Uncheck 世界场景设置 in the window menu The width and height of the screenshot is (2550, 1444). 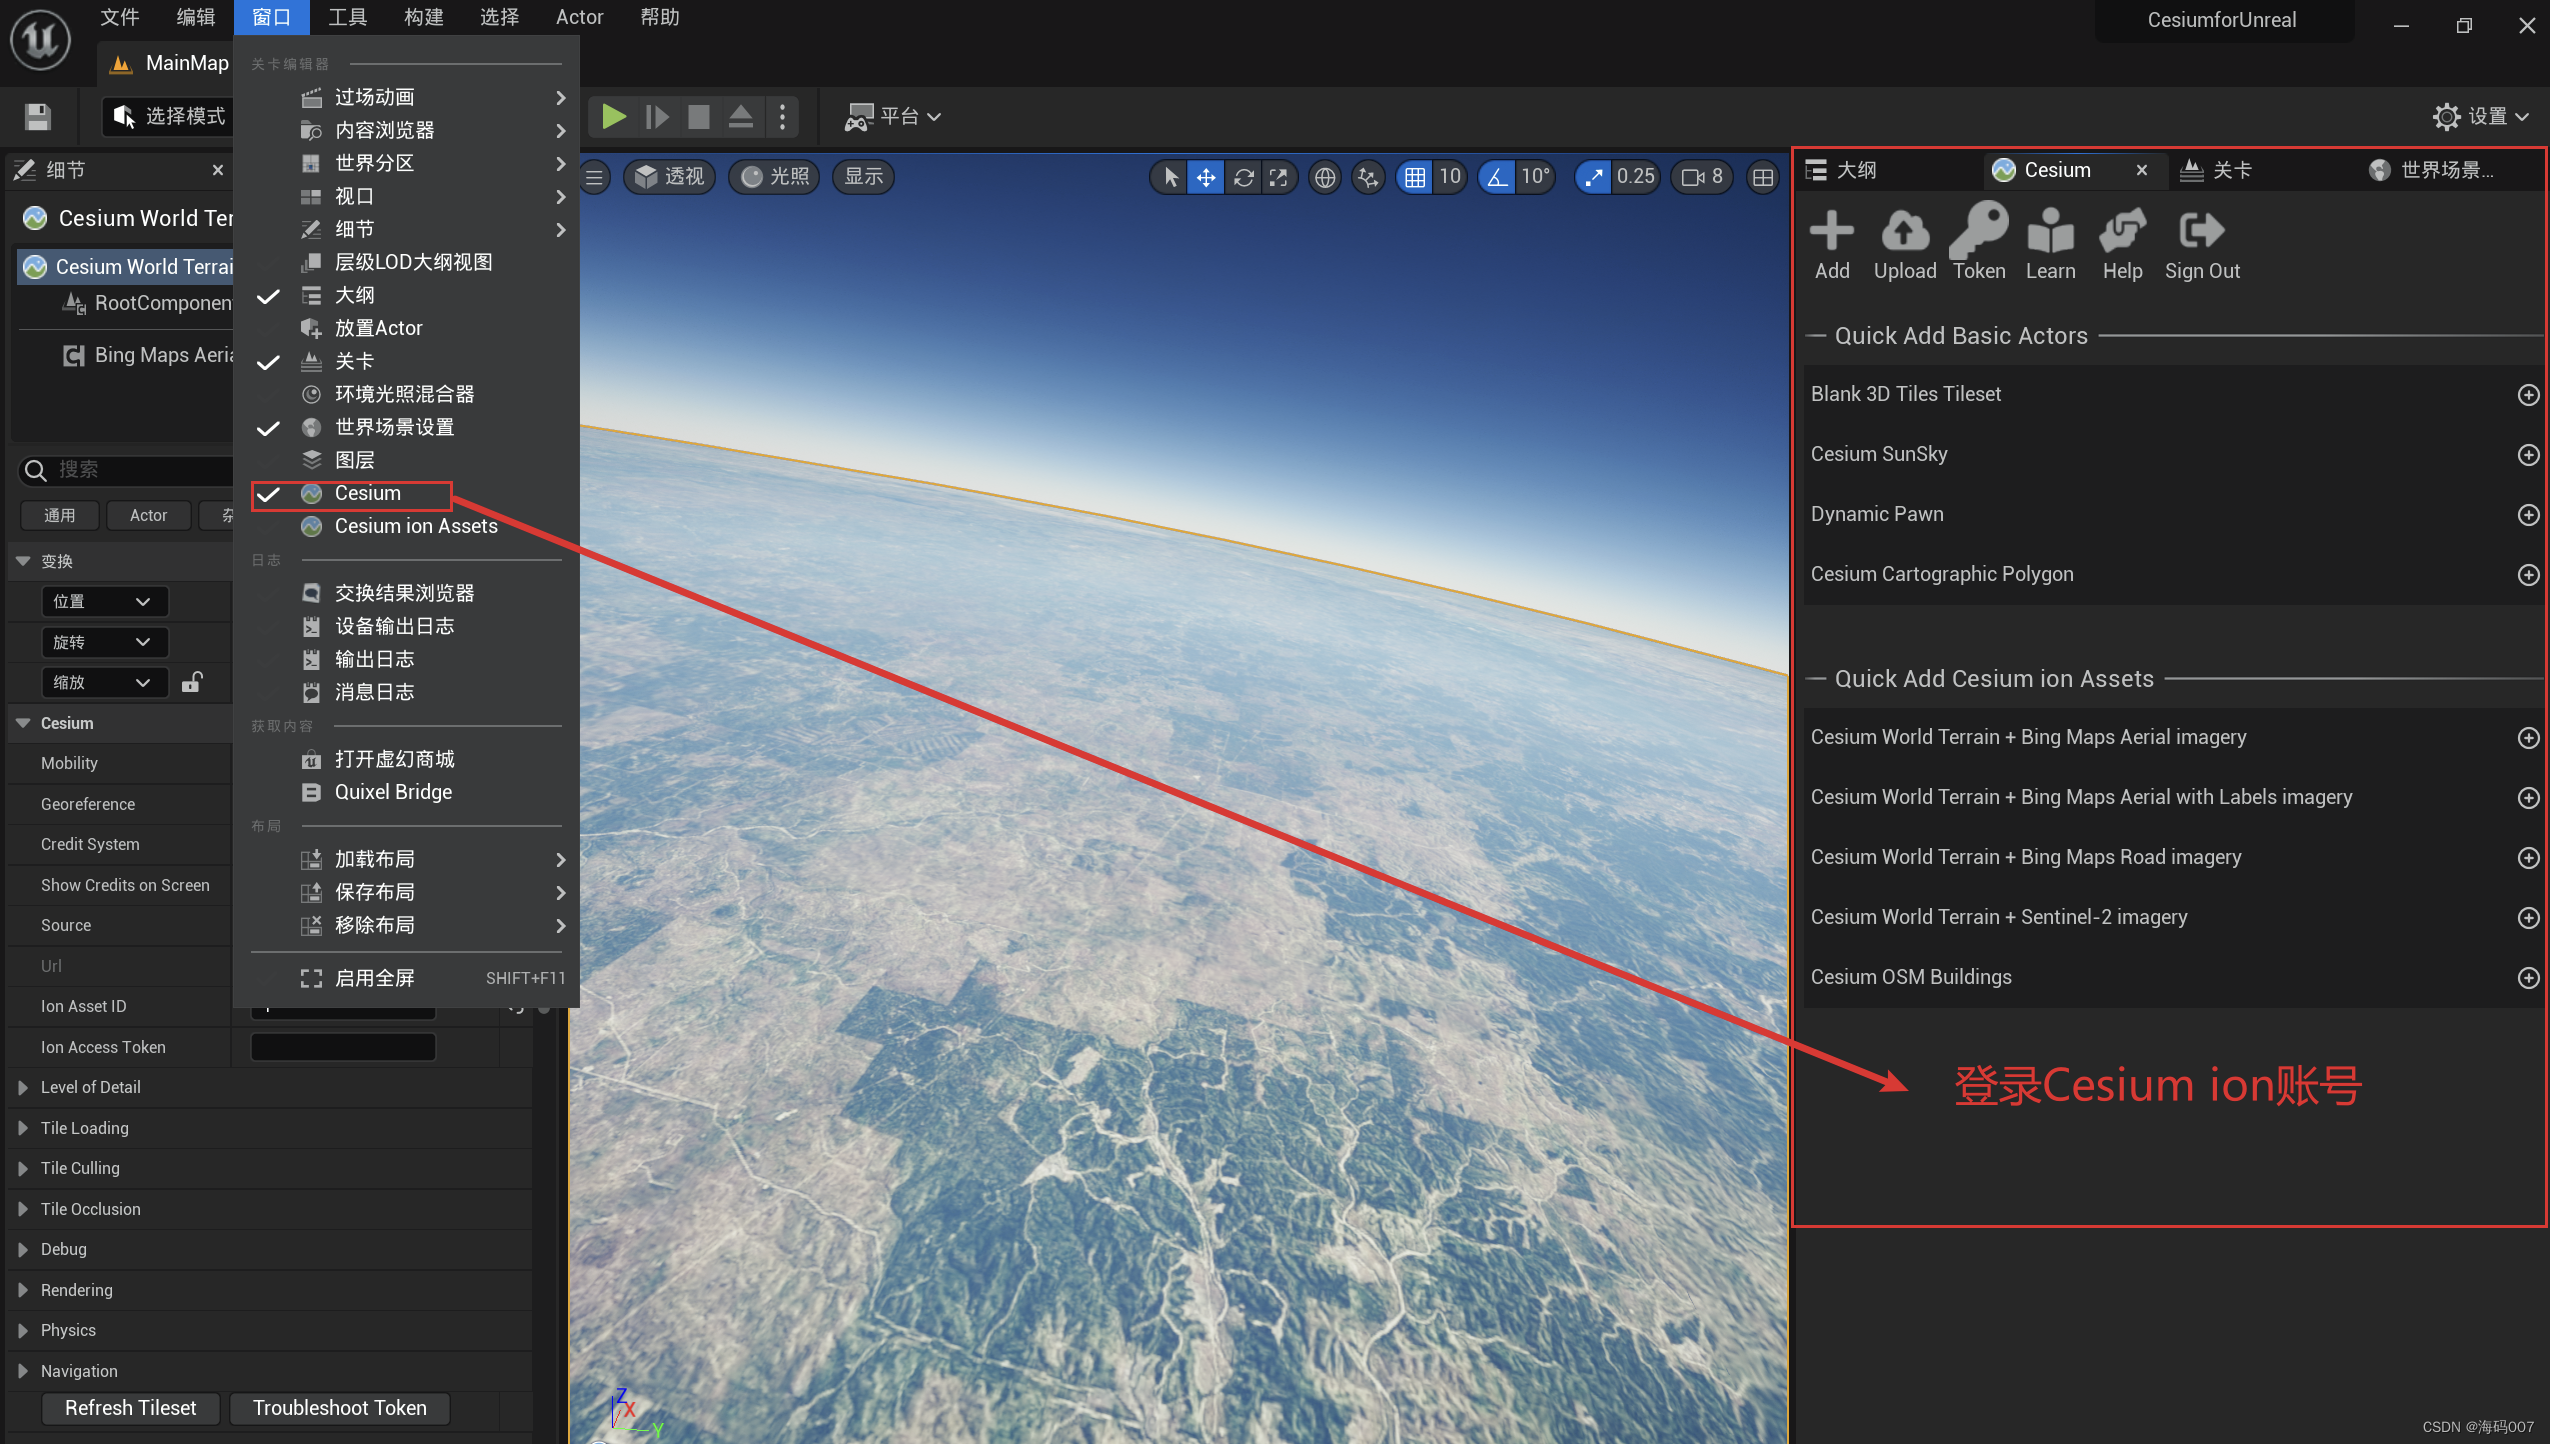[x=407, y=427]
